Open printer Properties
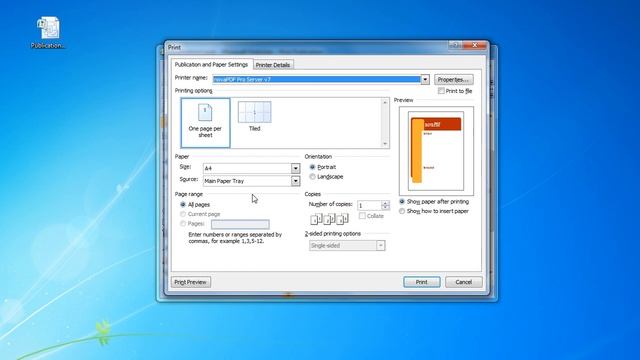 point(453,80)
